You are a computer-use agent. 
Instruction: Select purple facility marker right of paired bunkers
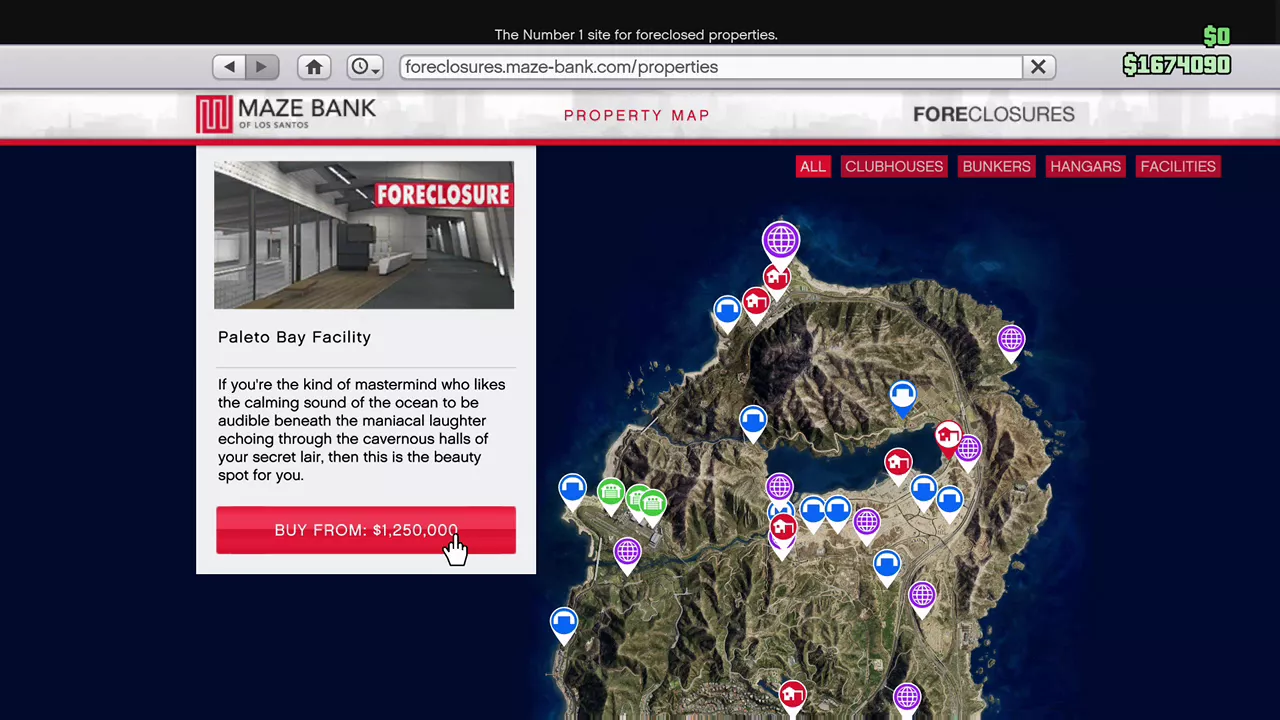click(x=866, y=523)
